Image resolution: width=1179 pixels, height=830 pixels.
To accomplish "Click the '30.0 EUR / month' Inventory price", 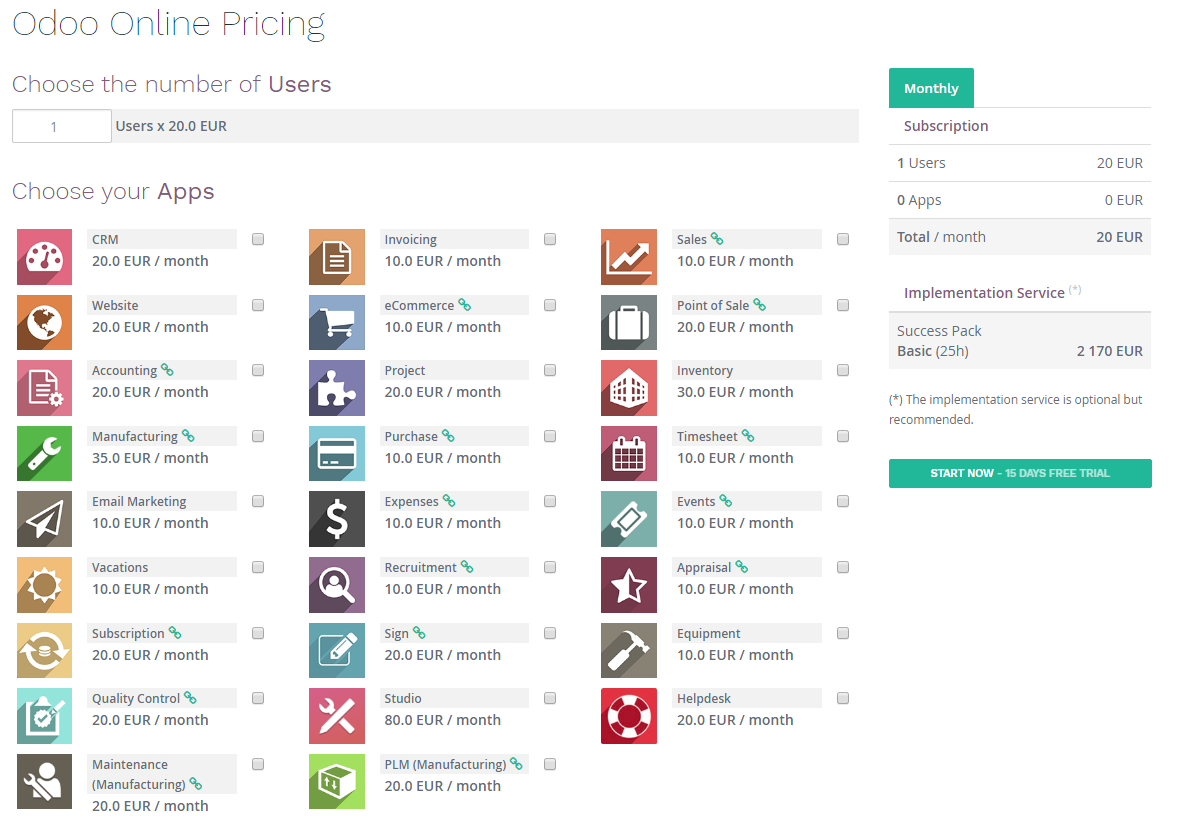I will [x=735, y=392].
